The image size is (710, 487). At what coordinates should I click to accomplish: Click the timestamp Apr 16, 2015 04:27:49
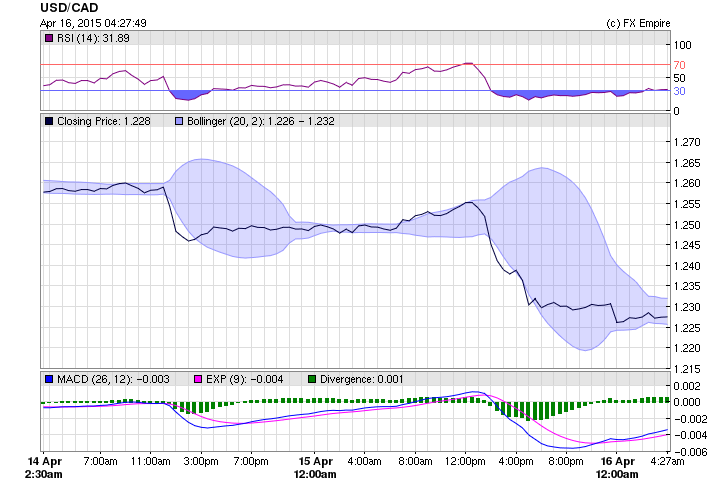(93, 23)
